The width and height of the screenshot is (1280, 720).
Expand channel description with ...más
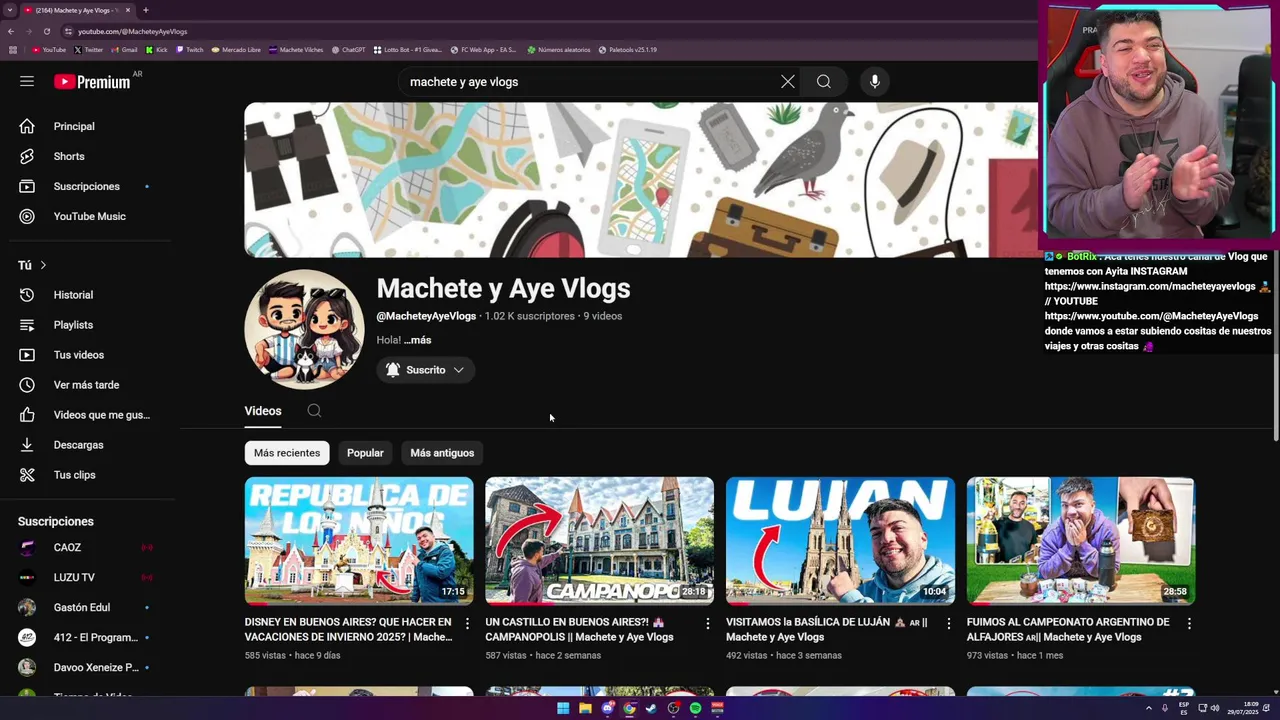pyautogui.click(x=418, y=340)
